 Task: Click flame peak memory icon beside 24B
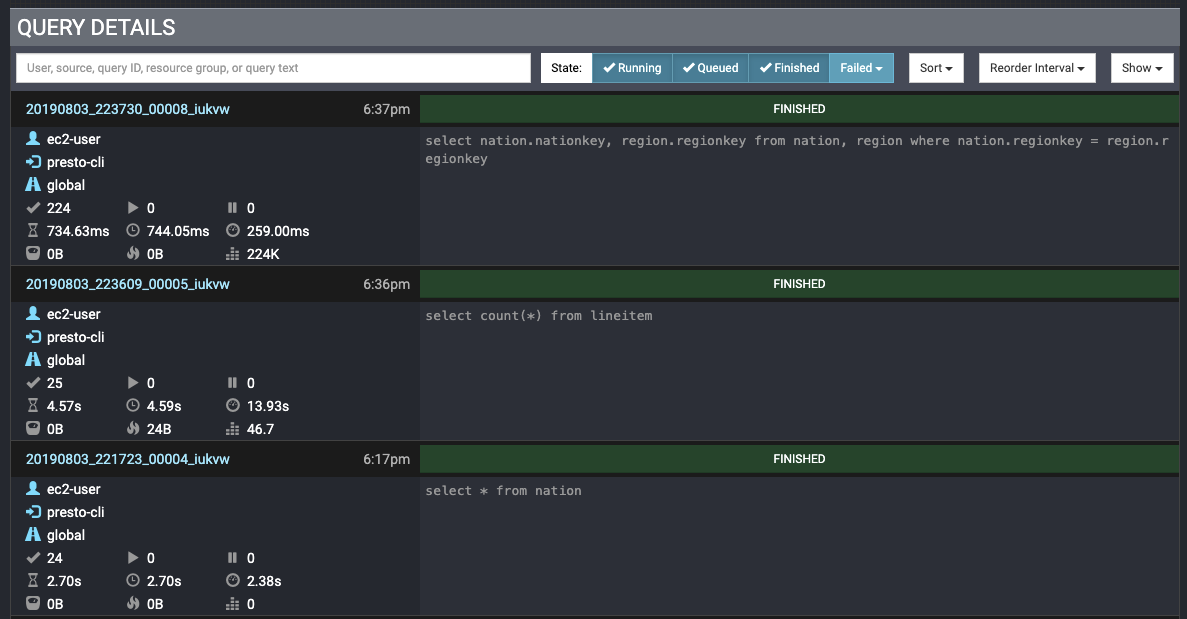click(x=133, y=429)
